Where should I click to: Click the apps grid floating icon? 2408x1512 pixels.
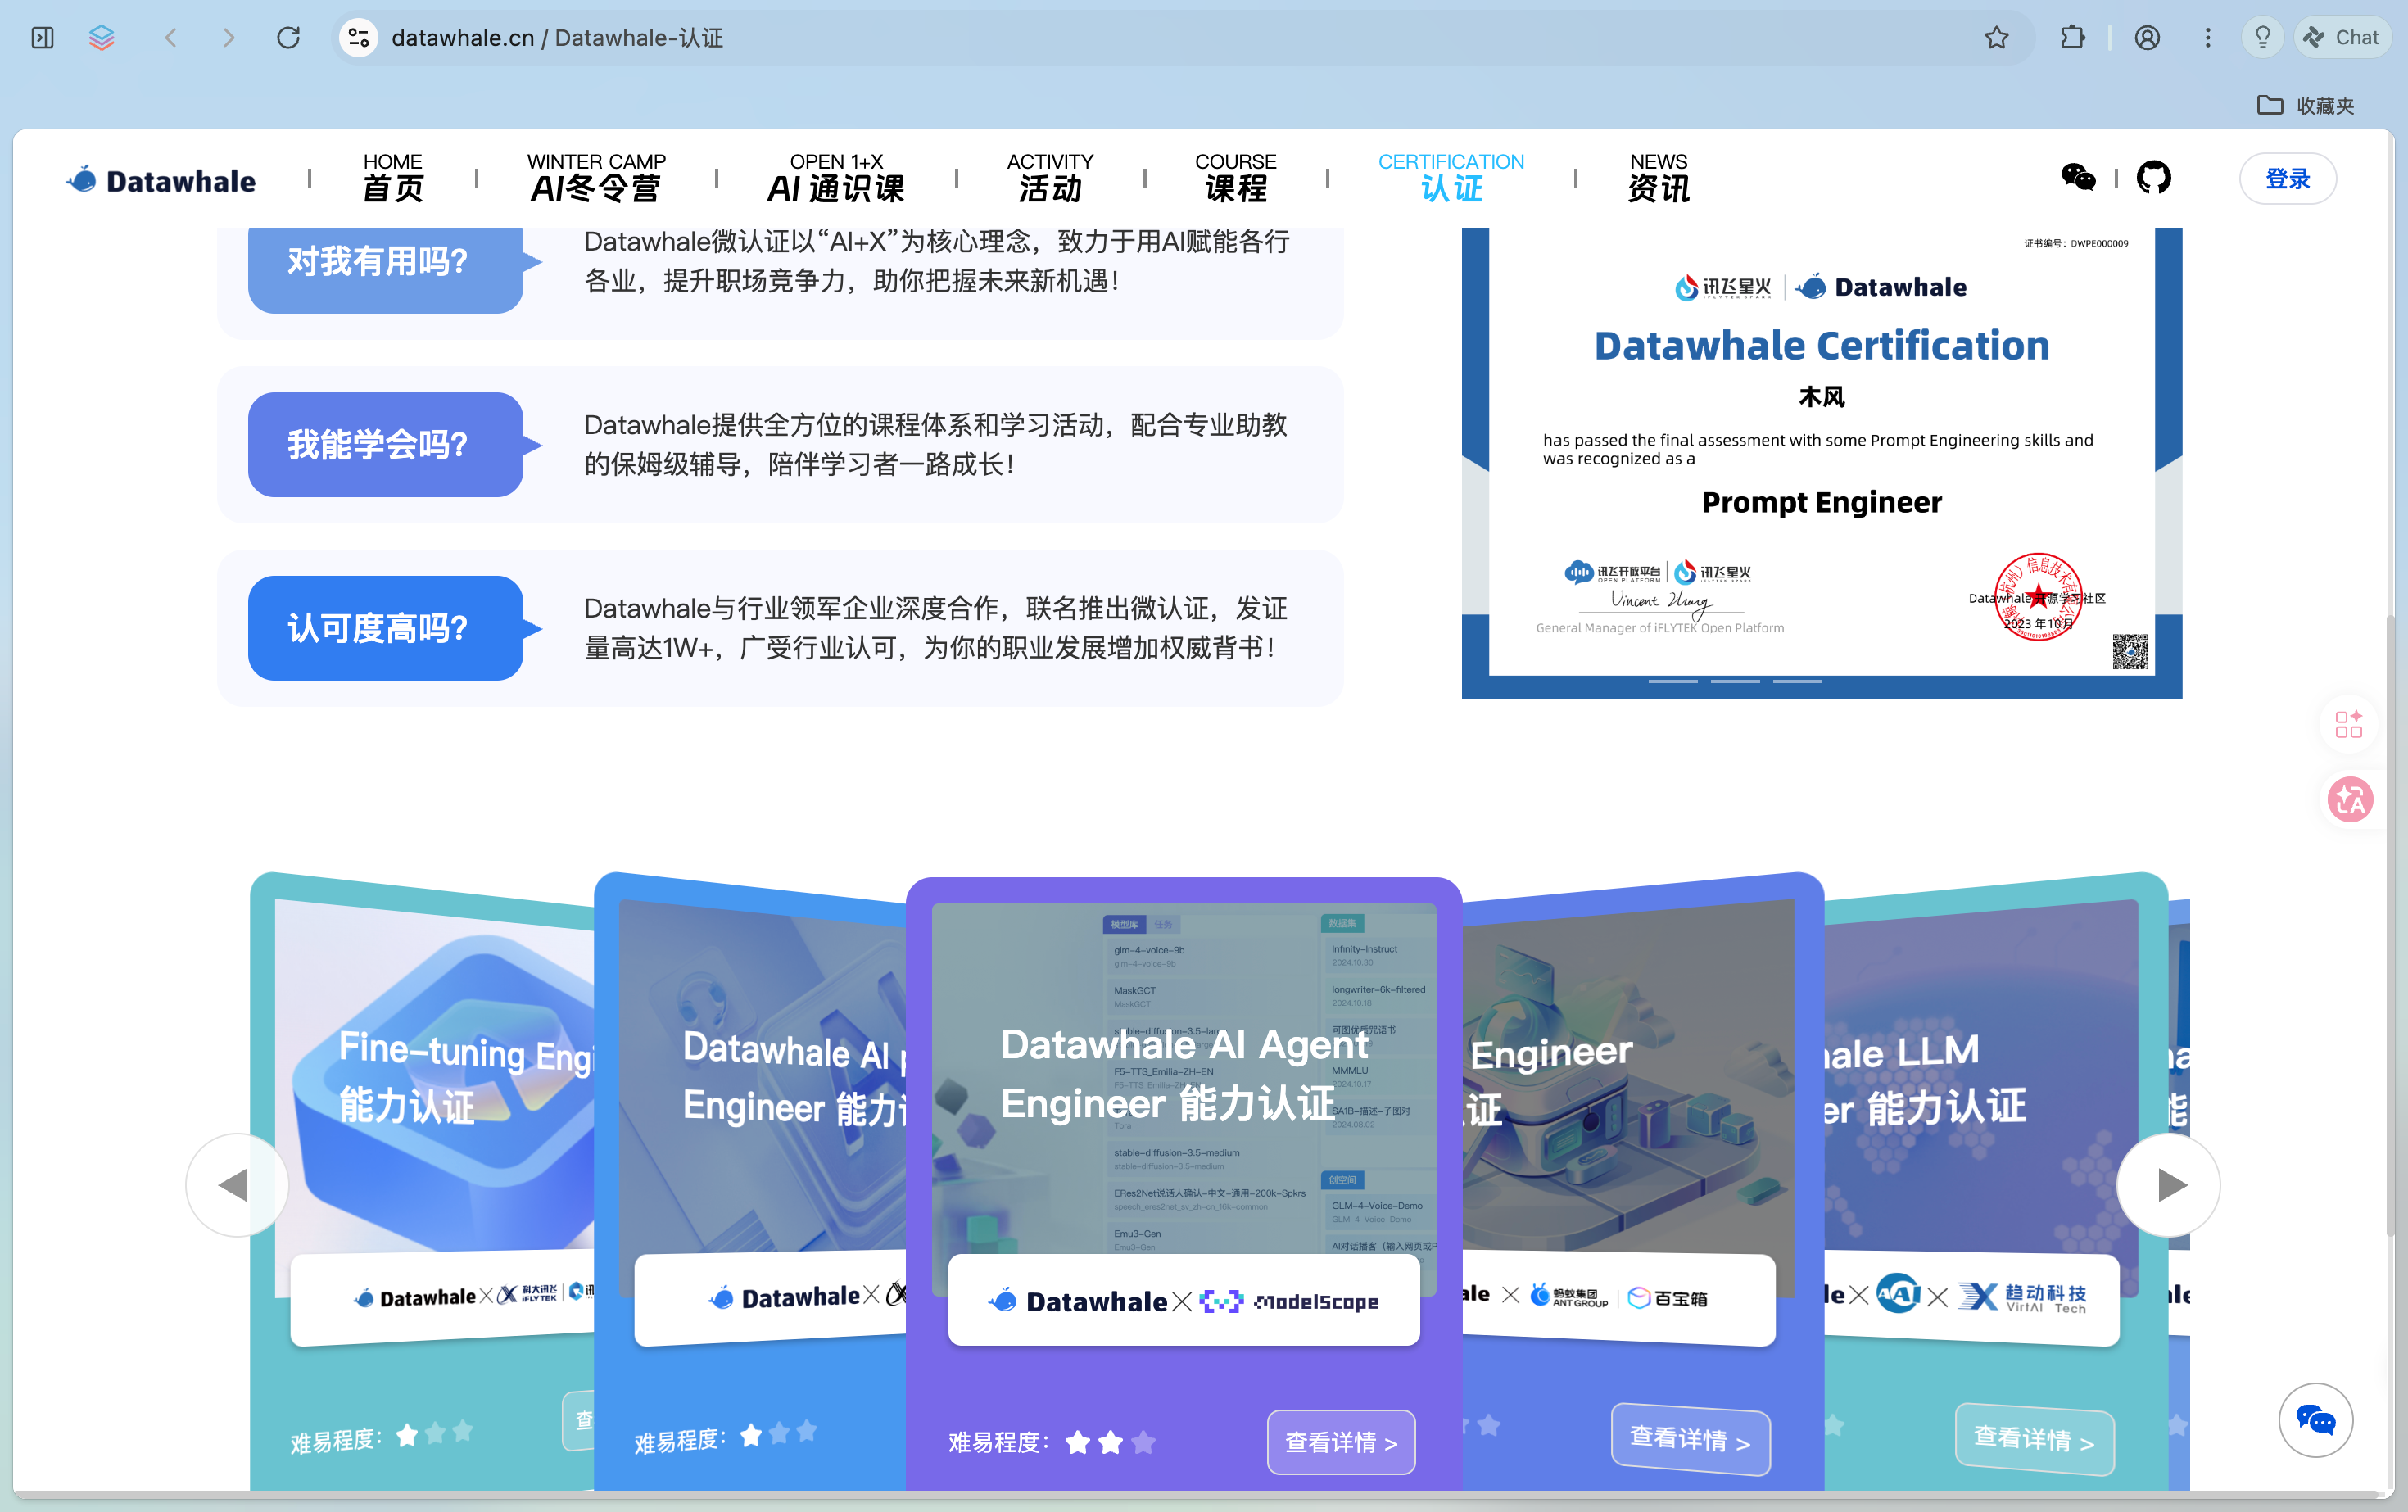click(x=2349, y=723)
